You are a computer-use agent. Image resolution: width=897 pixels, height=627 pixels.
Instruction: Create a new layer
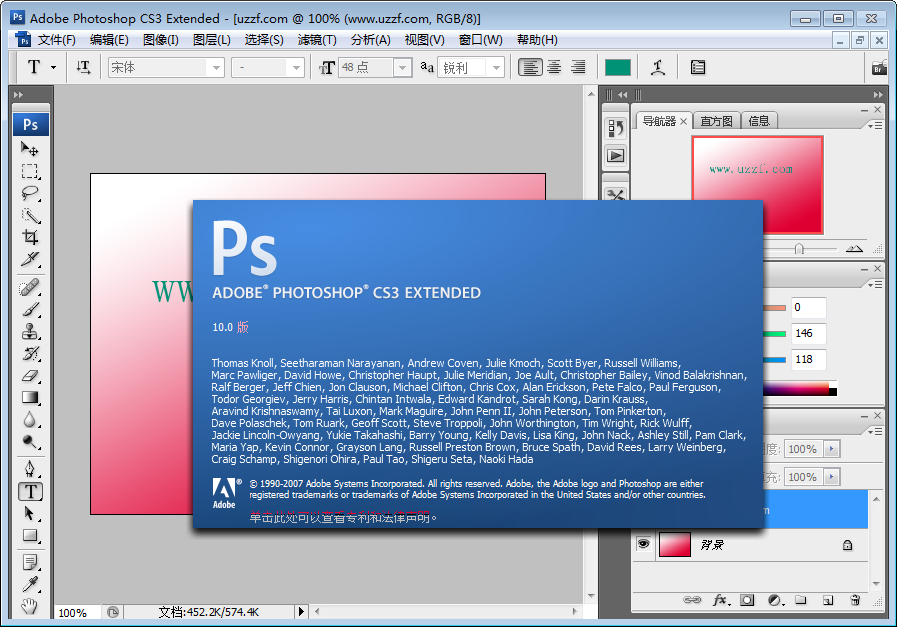coord(828,600)
